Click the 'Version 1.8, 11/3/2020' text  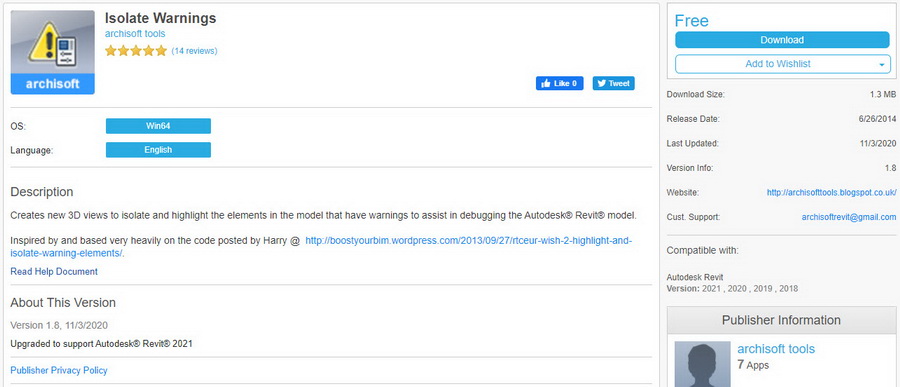click(59, 325)
